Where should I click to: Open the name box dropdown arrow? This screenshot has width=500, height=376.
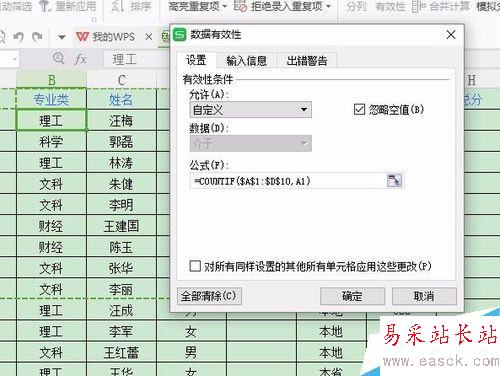14,60
